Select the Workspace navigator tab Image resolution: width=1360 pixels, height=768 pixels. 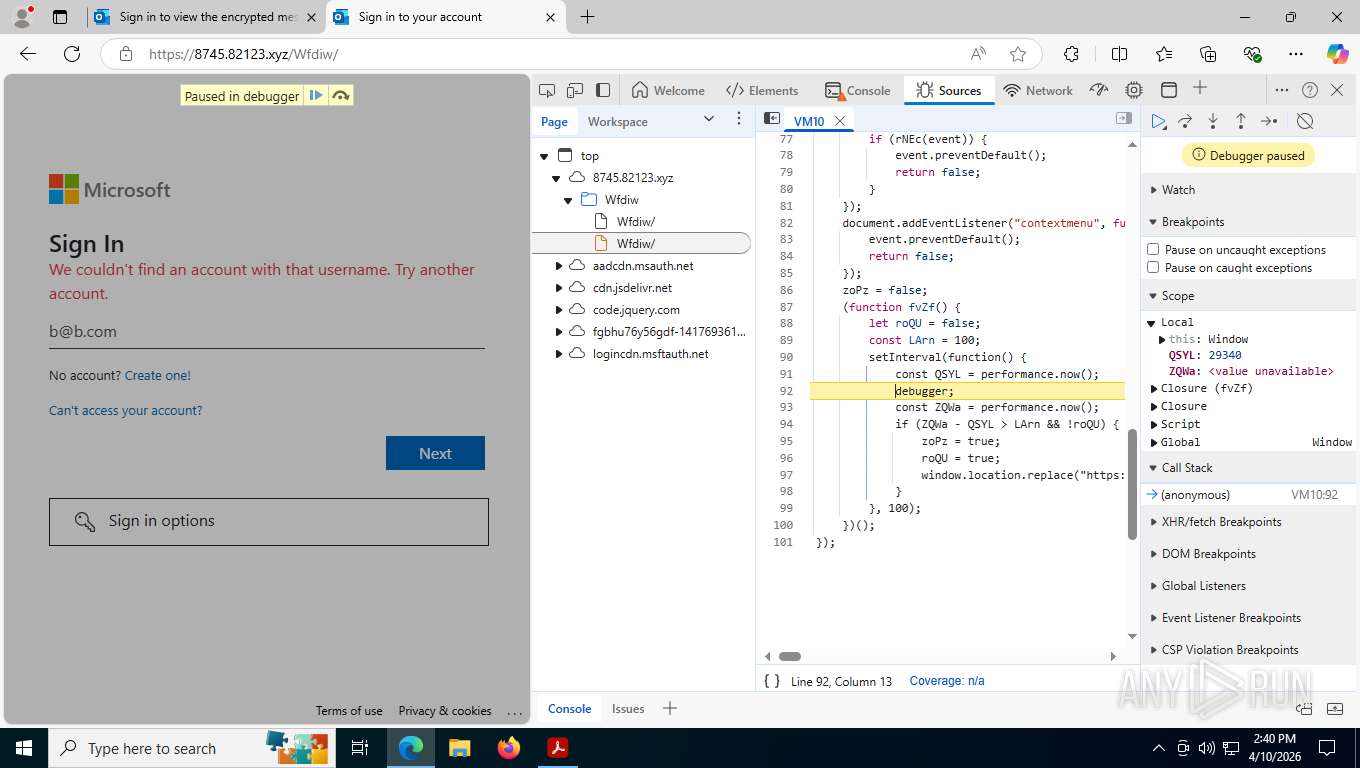(x=618, y=121)
